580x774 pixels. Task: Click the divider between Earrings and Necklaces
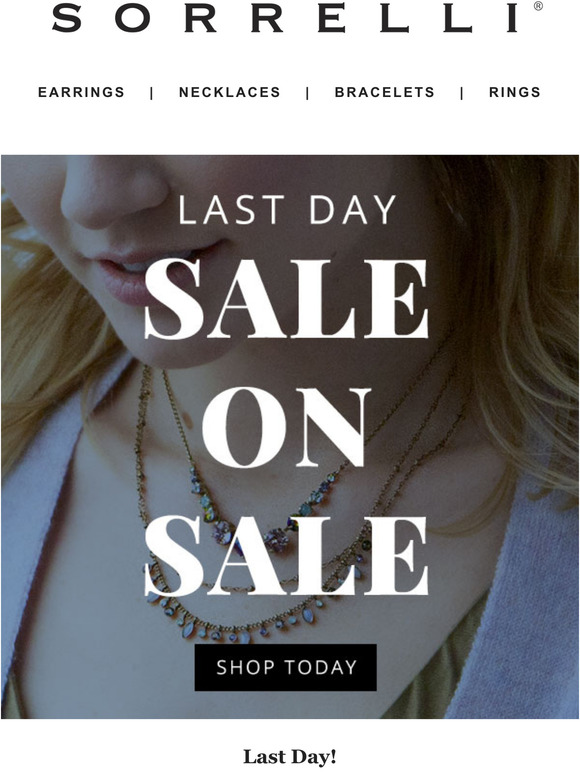click(152, 93)
